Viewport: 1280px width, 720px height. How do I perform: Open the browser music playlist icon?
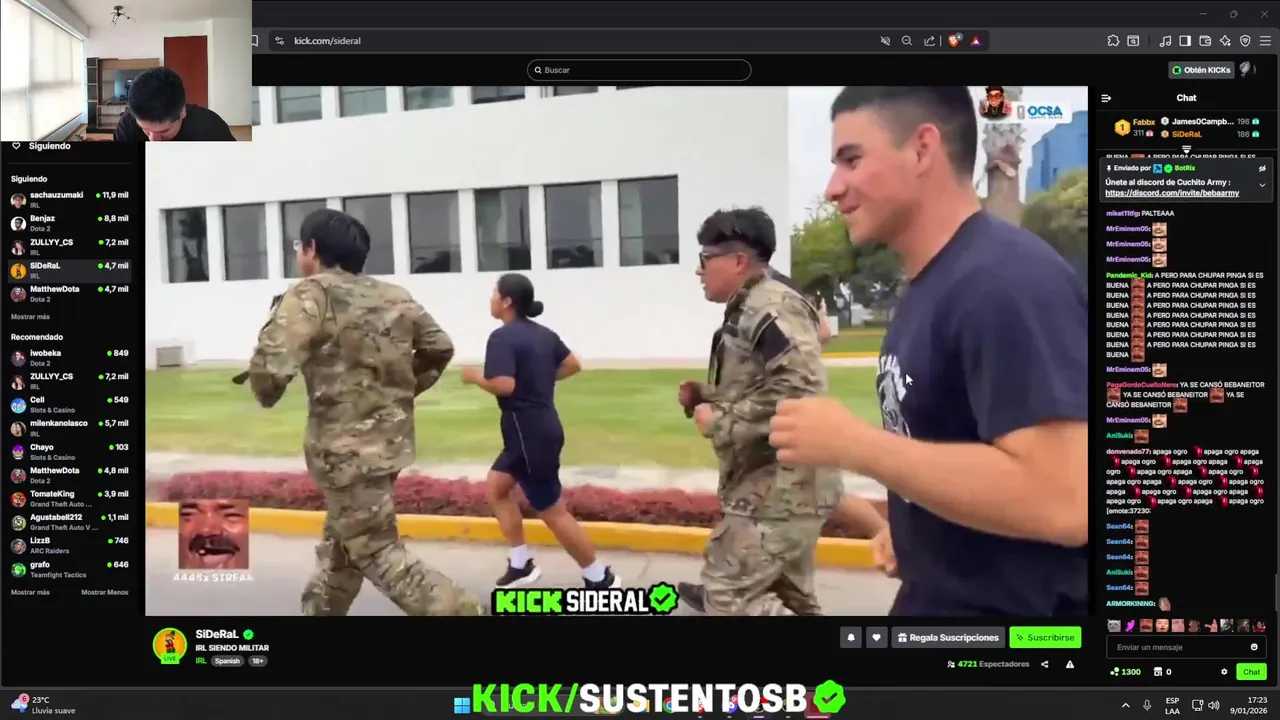tap(1165, 41)
